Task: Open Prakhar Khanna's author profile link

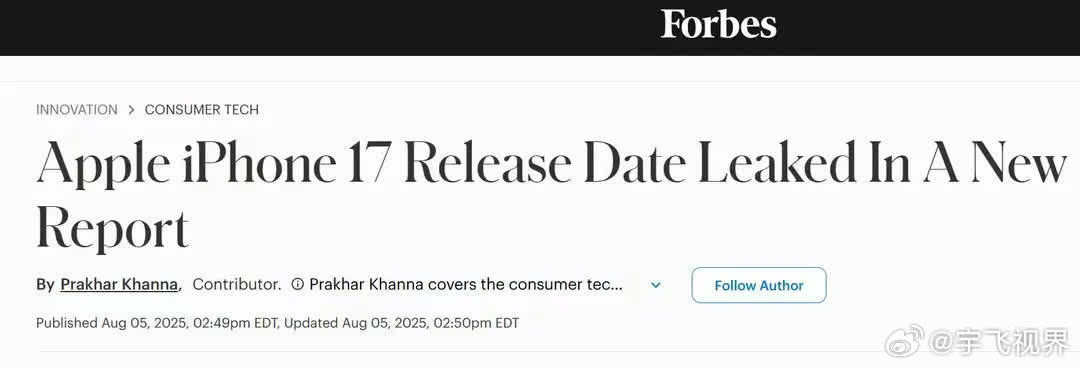Action: pos(119,284)
